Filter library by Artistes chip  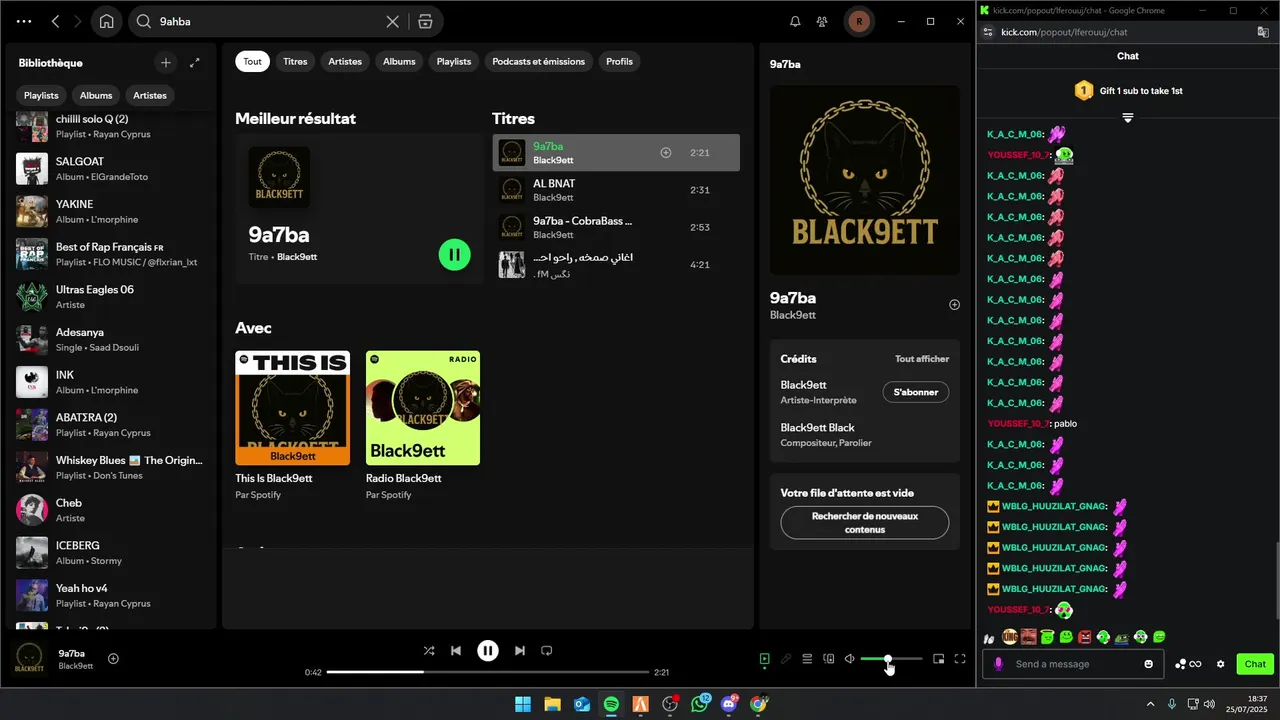point(150,95)
